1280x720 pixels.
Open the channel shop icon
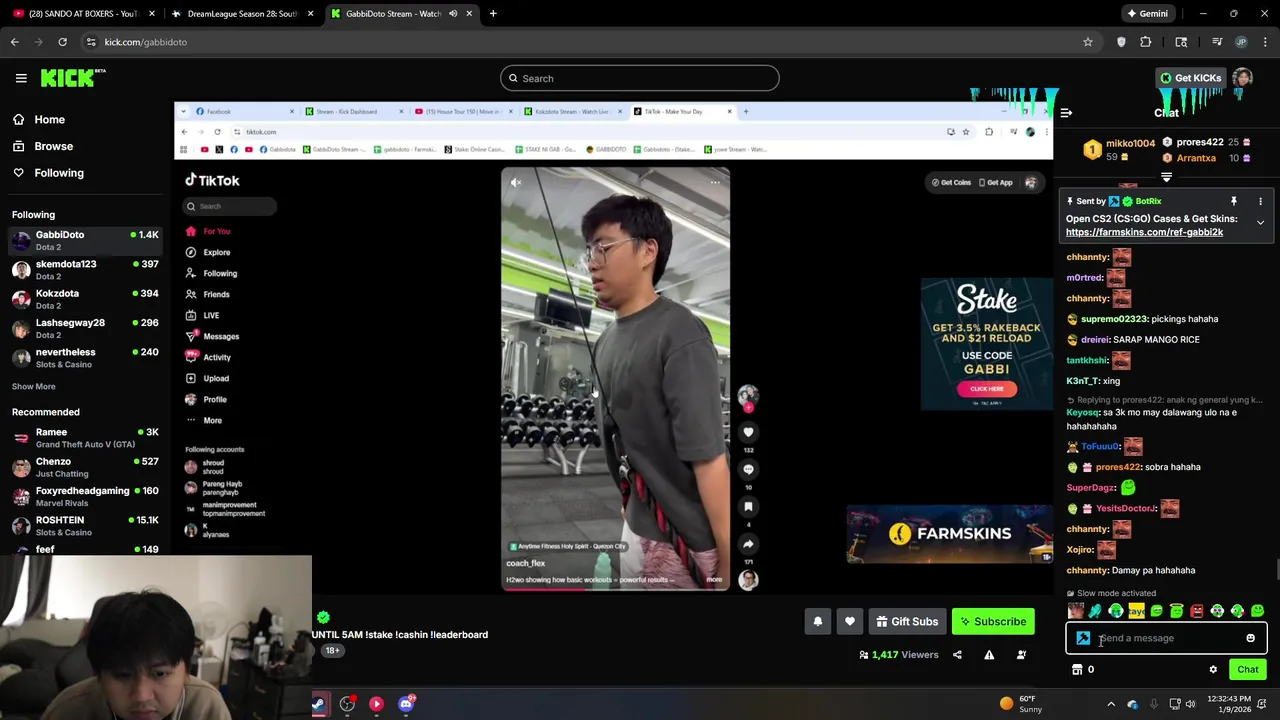1077,670
